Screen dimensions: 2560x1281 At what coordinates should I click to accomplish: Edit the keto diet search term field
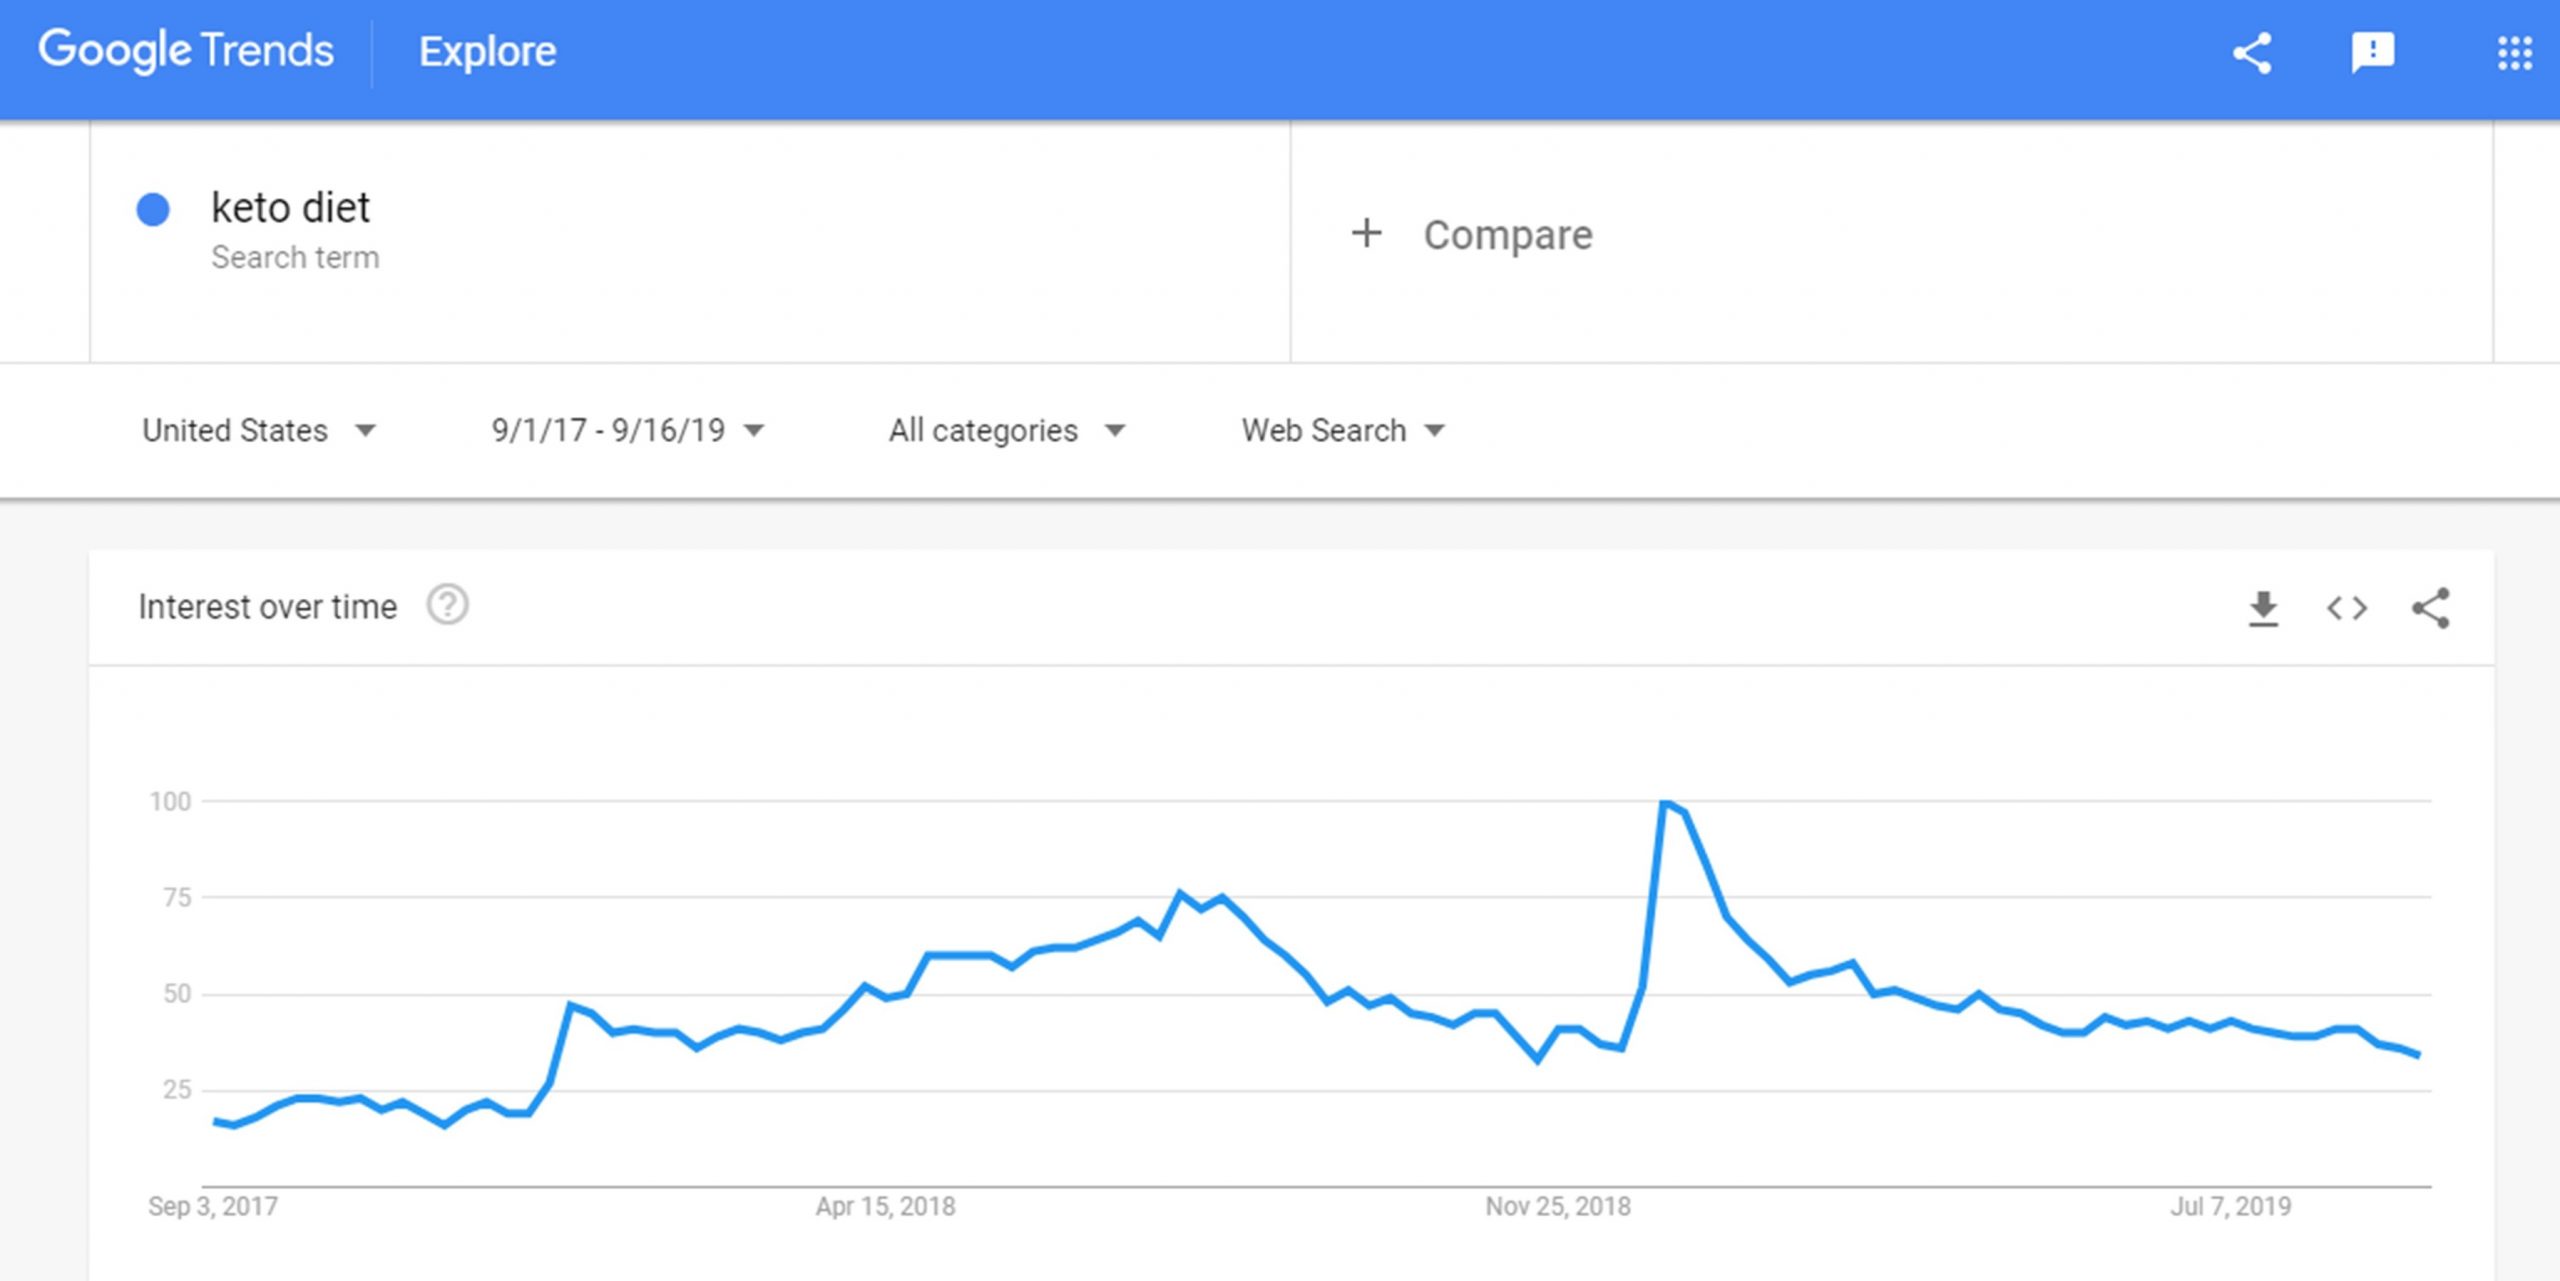690,241
